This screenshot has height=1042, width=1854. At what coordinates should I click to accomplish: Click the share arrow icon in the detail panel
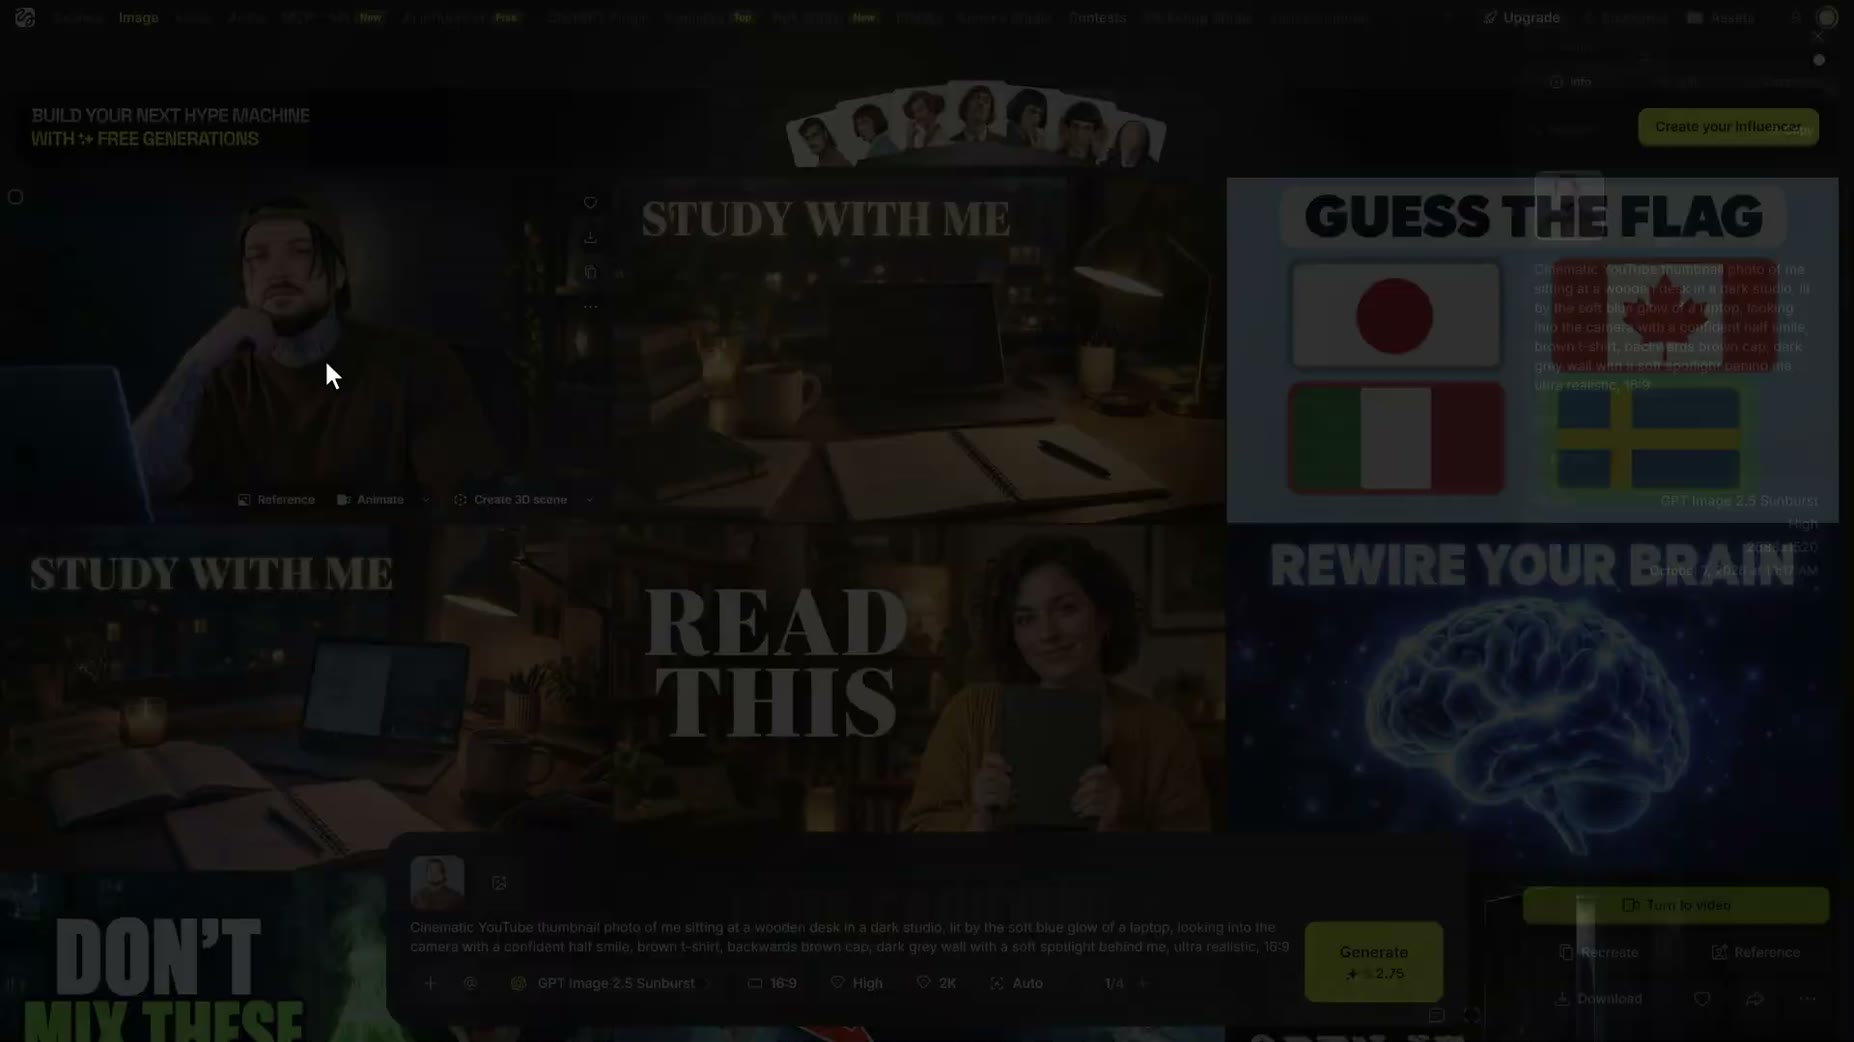[x=1754, y=998]
